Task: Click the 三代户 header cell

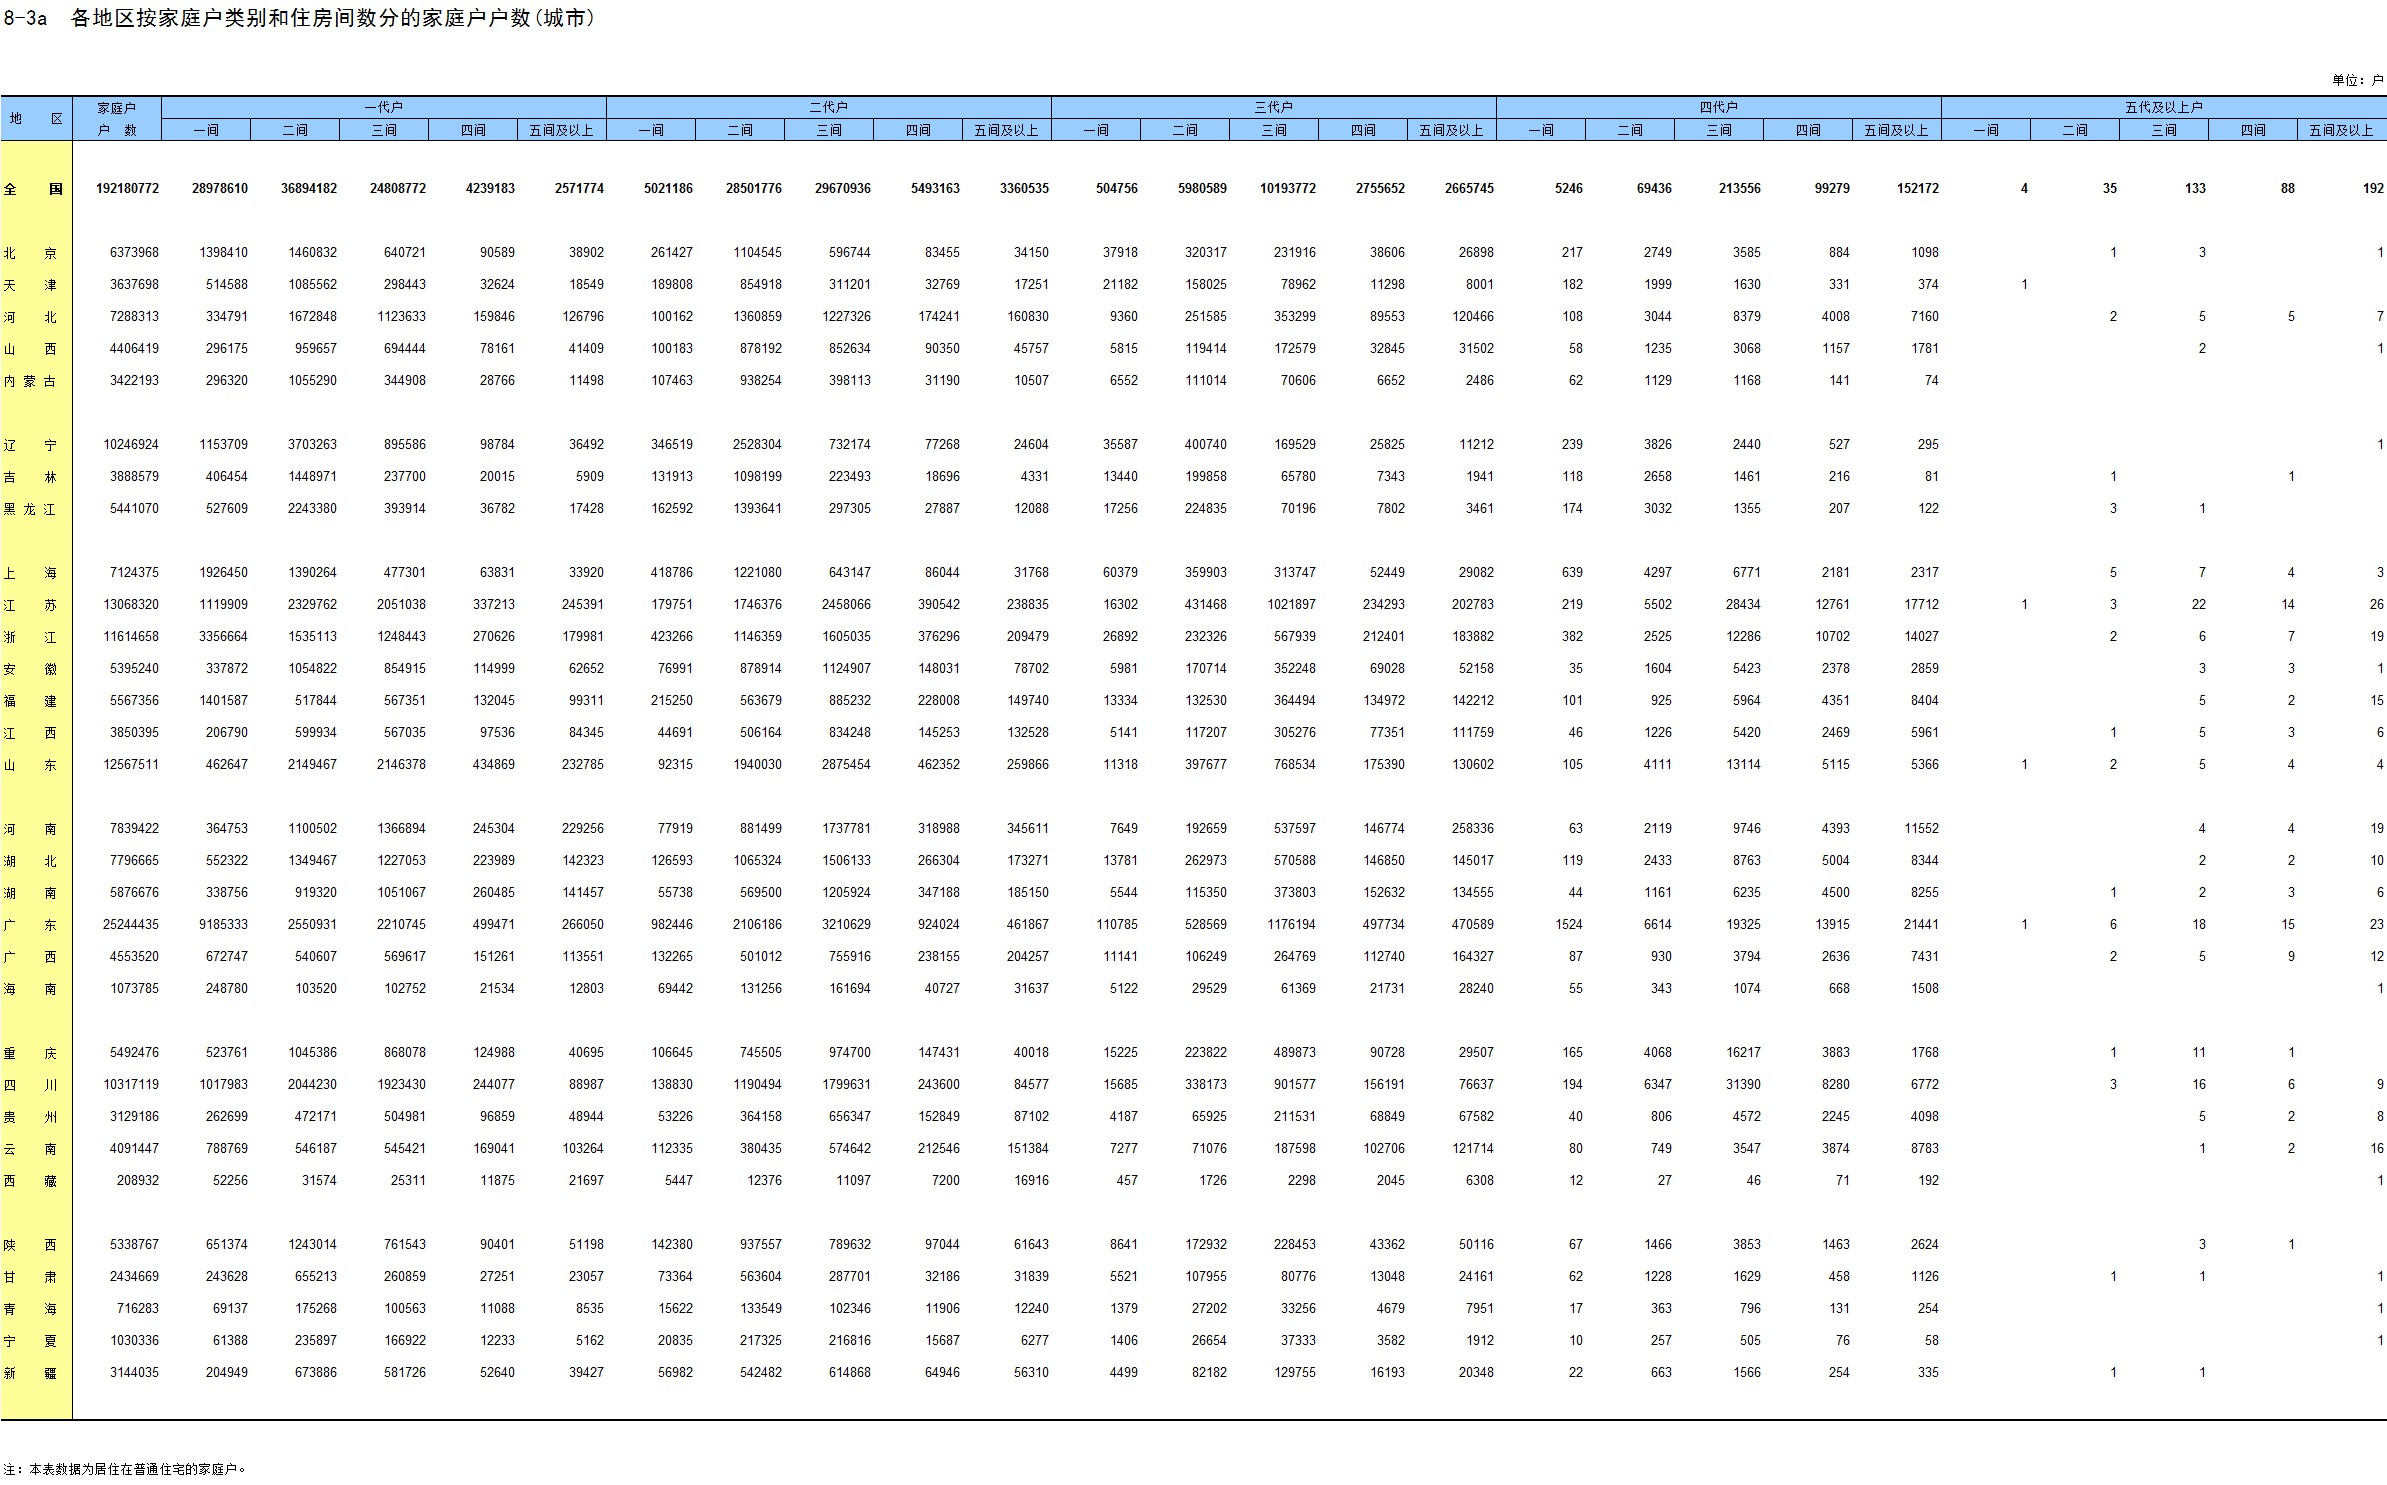Action: pyautogui.click(x=1273, y=107)
